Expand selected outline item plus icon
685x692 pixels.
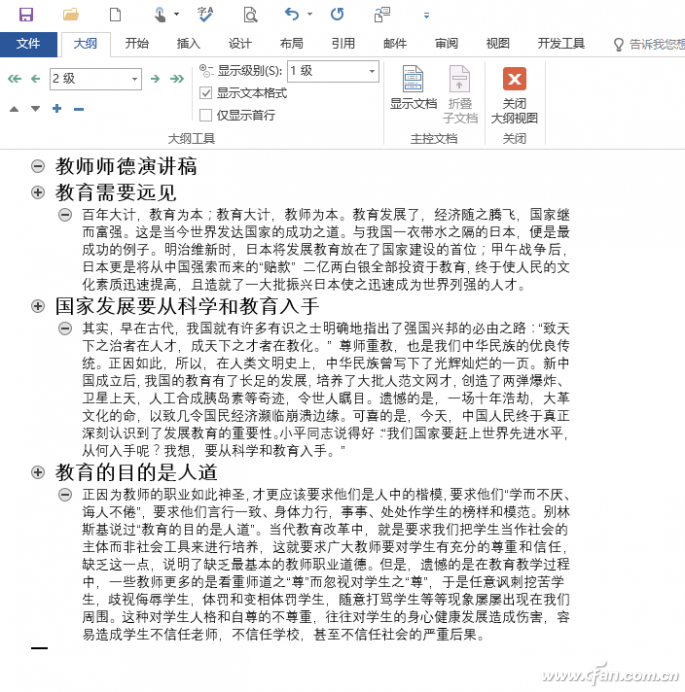pyautogui.click(x=57, y=109)
